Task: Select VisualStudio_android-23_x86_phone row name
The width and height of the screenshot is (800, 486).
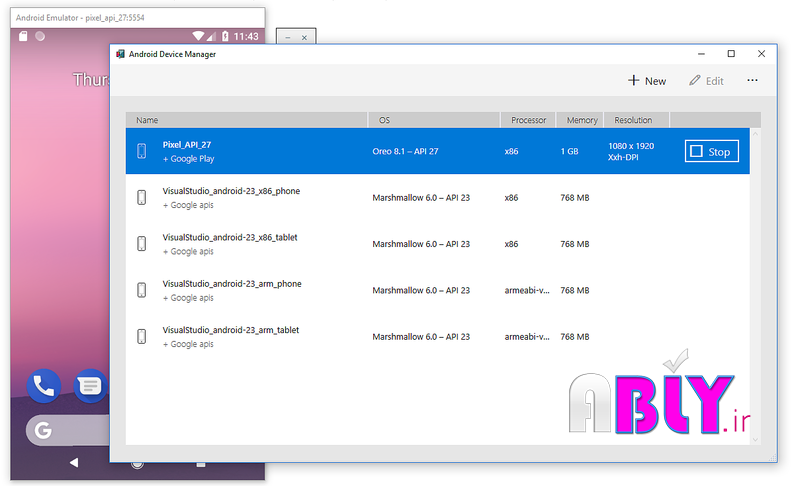Action: [231, 191]
